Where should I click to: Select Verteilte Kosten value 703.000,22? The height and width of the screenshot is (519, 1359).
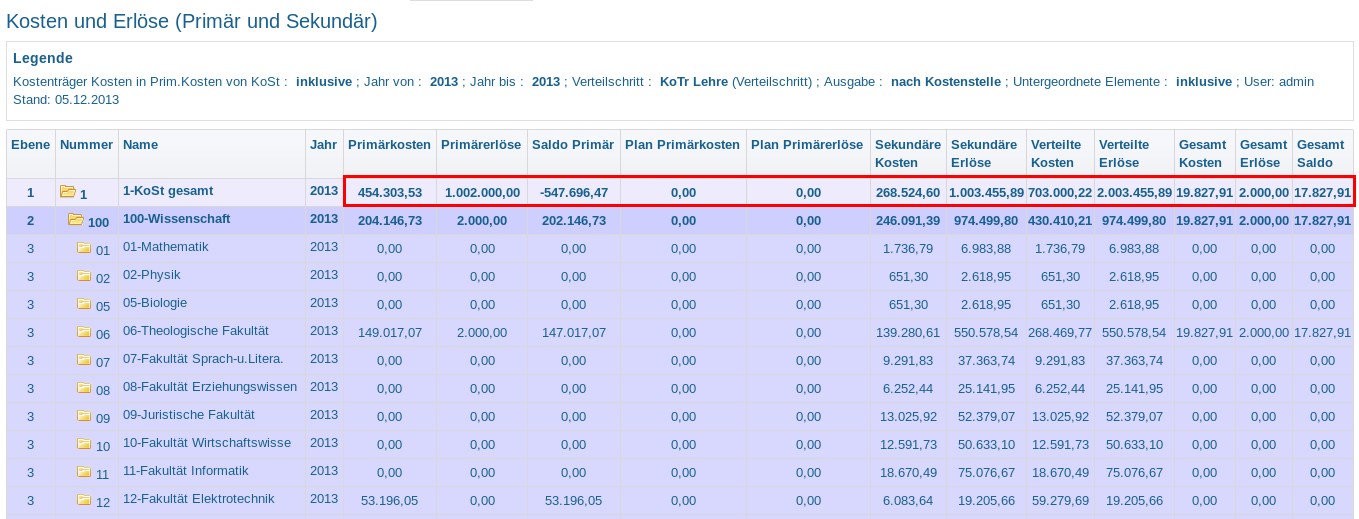tap(1060, 192)
